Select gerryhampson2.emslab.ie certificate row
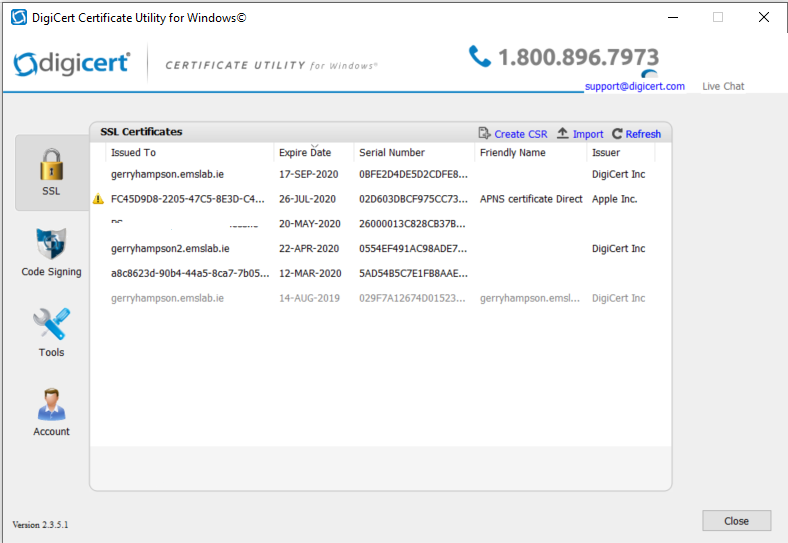 (380, 248)
